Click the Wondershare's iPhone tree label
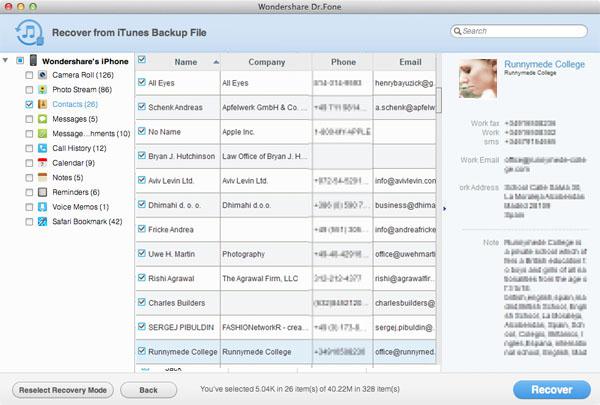This screenshot has width=600, height=405. (x=85, y=61)
